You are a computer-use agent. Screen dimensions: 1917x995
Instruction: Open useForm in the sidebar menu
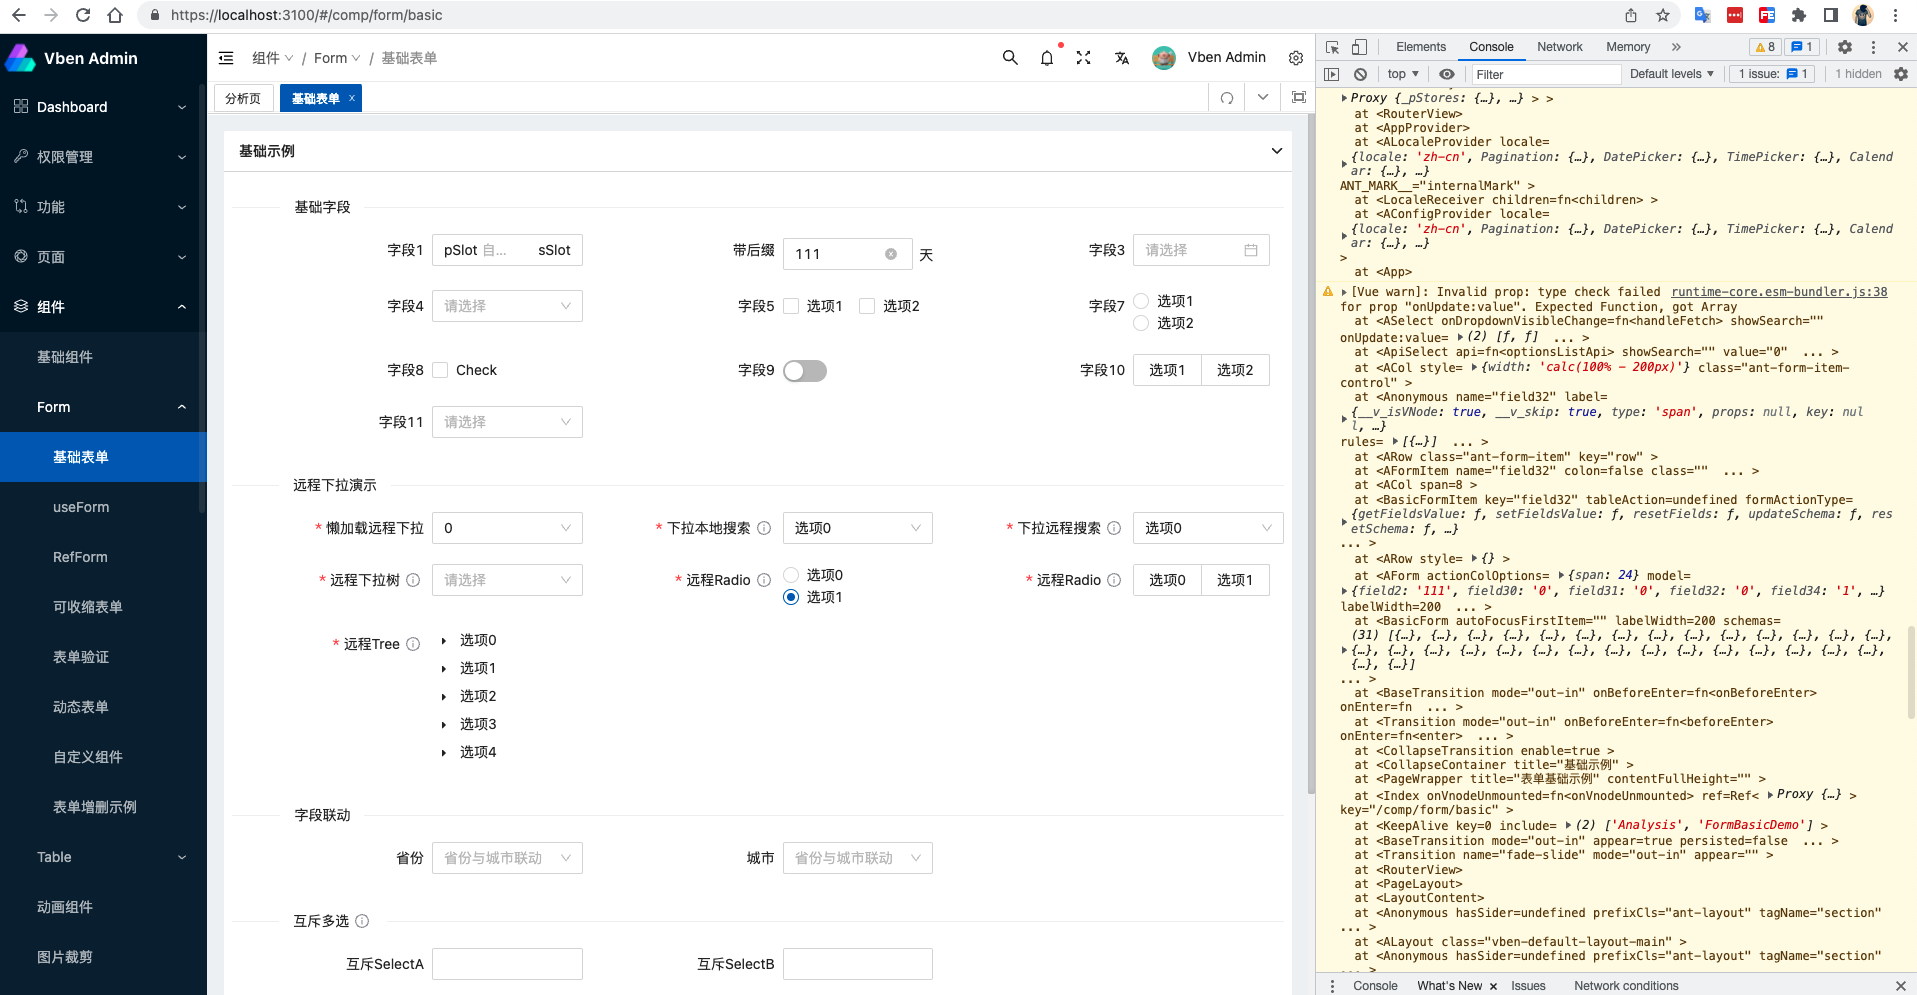[x=81, y=507]
